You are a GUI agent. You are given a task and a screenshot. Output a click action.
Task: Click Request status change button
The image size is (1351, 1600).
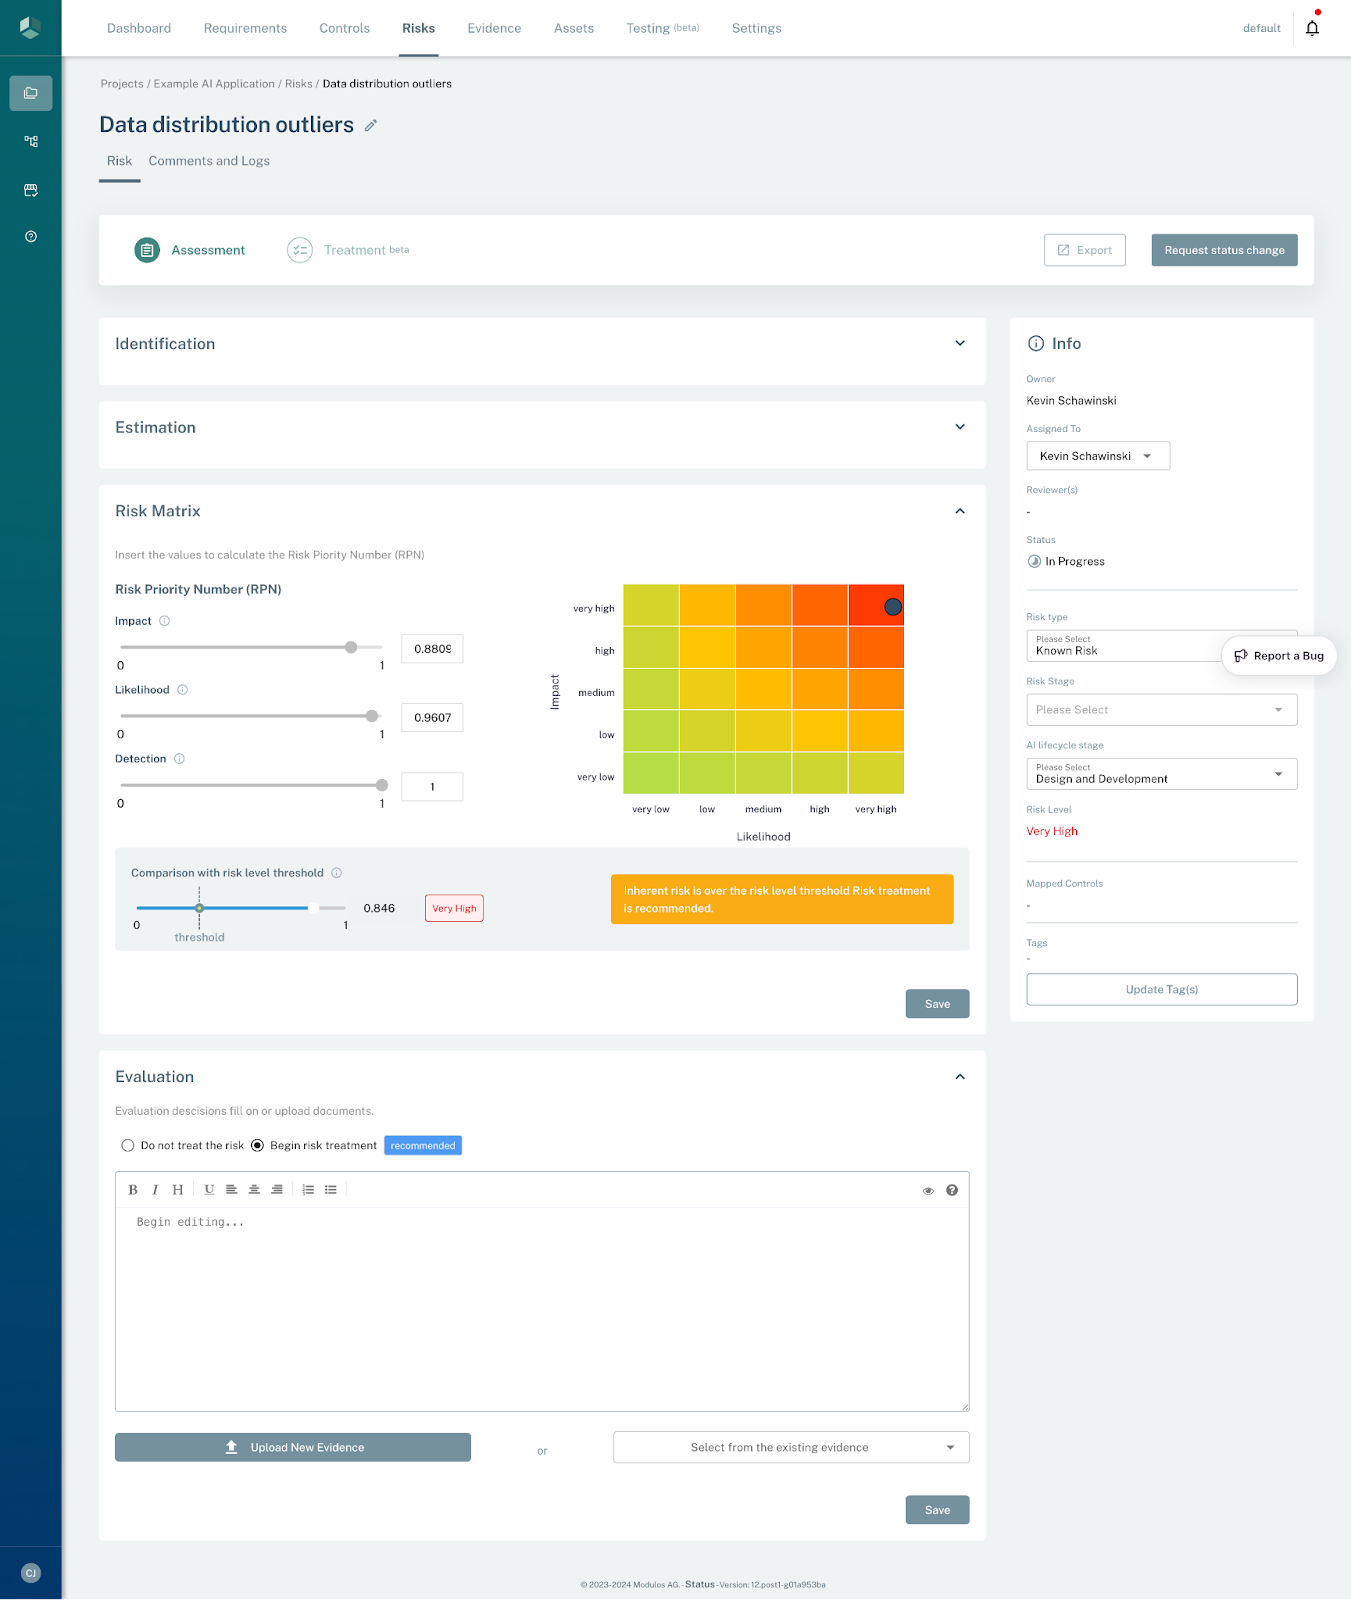point(1225,250)
